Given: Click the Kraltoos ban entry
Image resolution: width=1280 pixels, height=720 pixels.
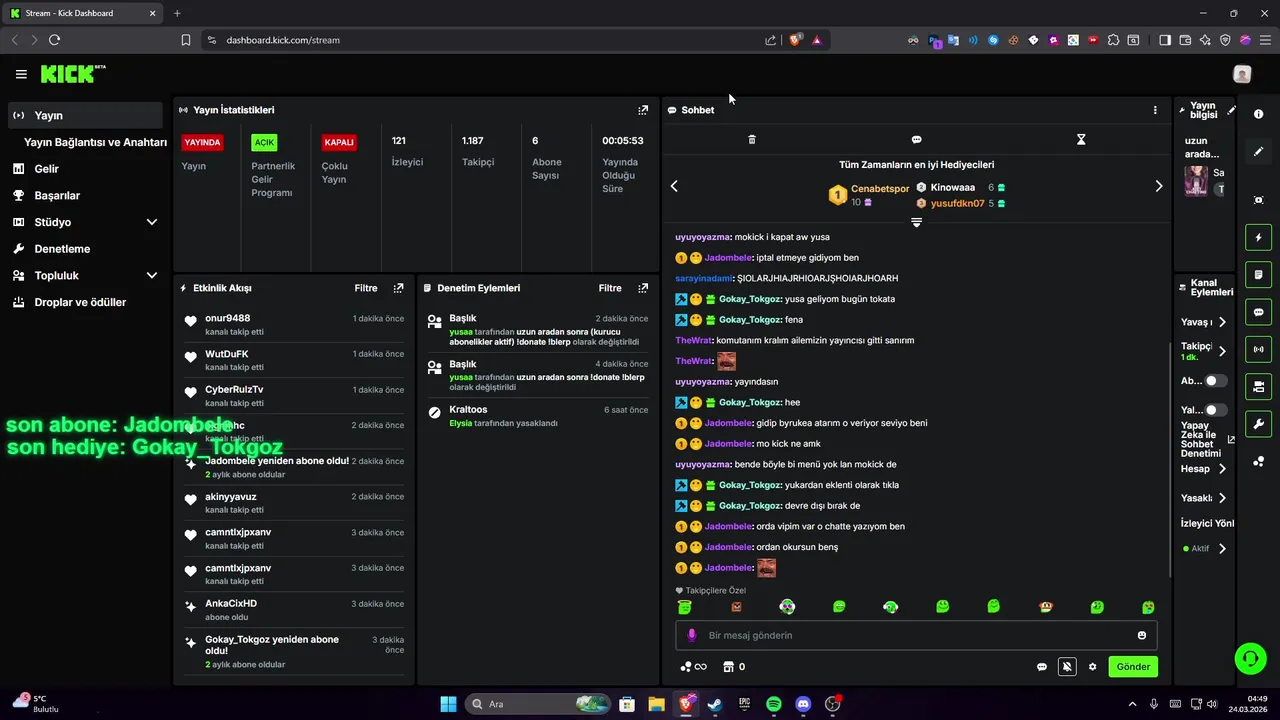Looking at the screenshot, I should click(x=538, y=416).
